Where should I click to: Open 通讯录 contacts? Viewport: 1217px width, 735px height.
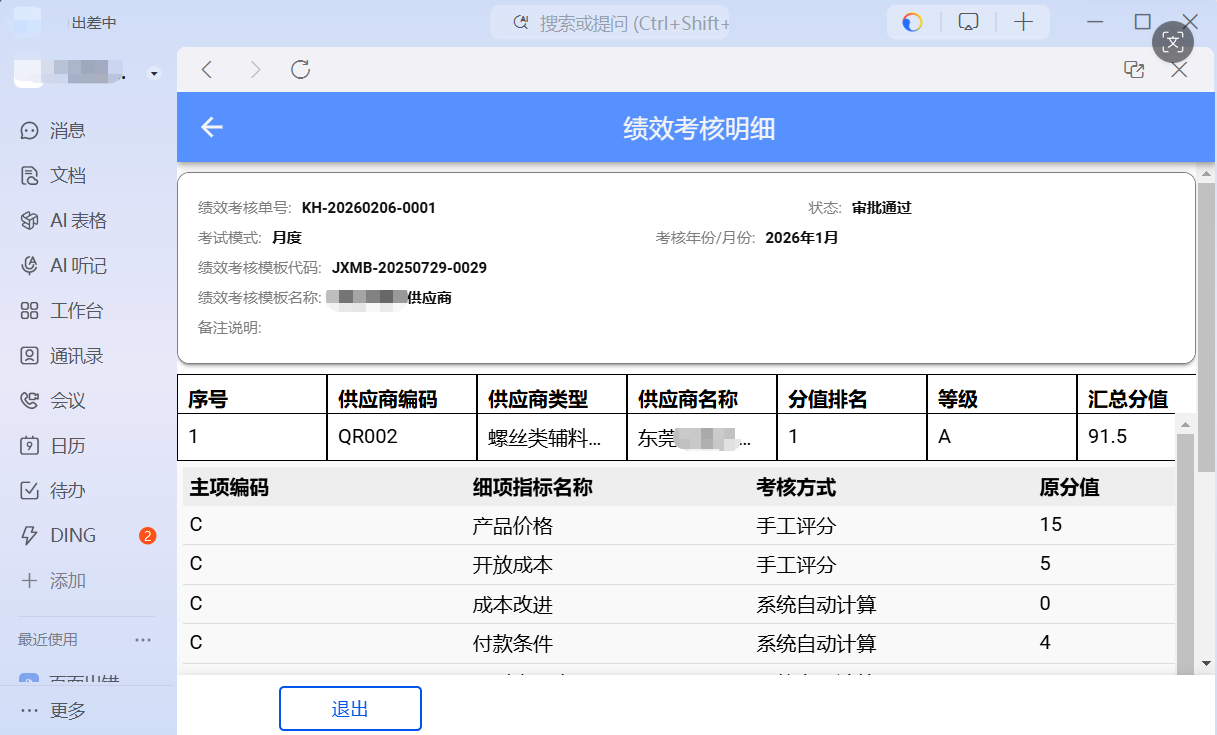pyautogui.click(x=62, y=355)
